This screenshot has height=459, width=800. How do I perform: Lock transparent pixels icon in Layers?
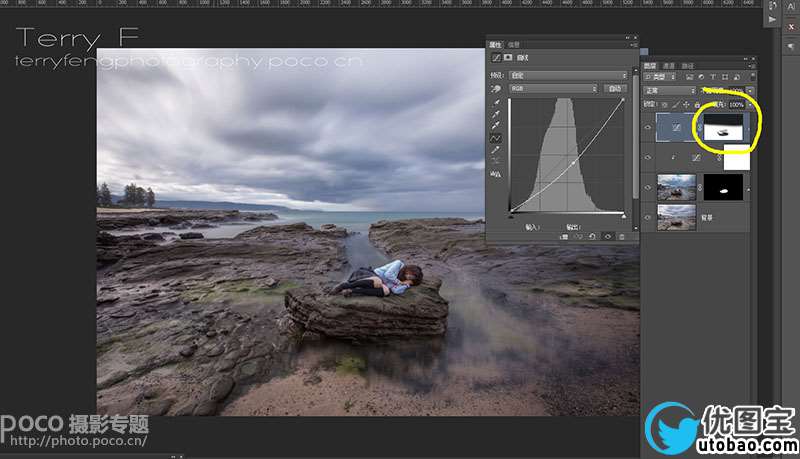(x=664, y=105)
